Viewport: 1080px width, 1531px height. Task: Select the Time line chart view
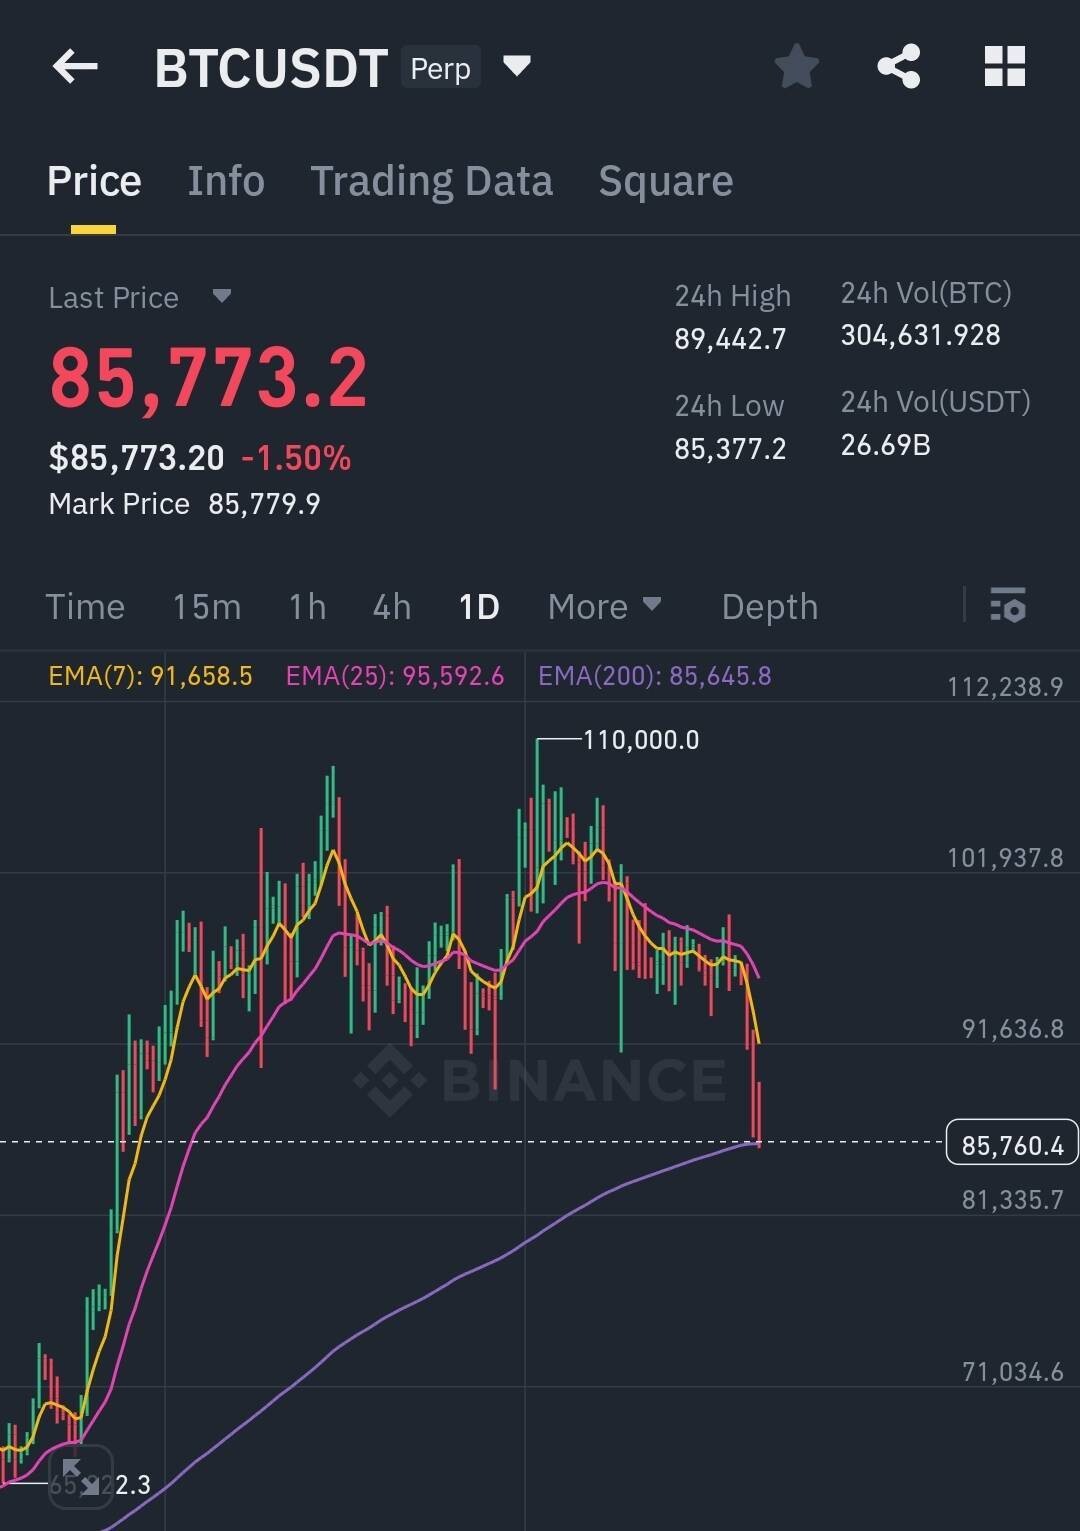coord(85,606)
